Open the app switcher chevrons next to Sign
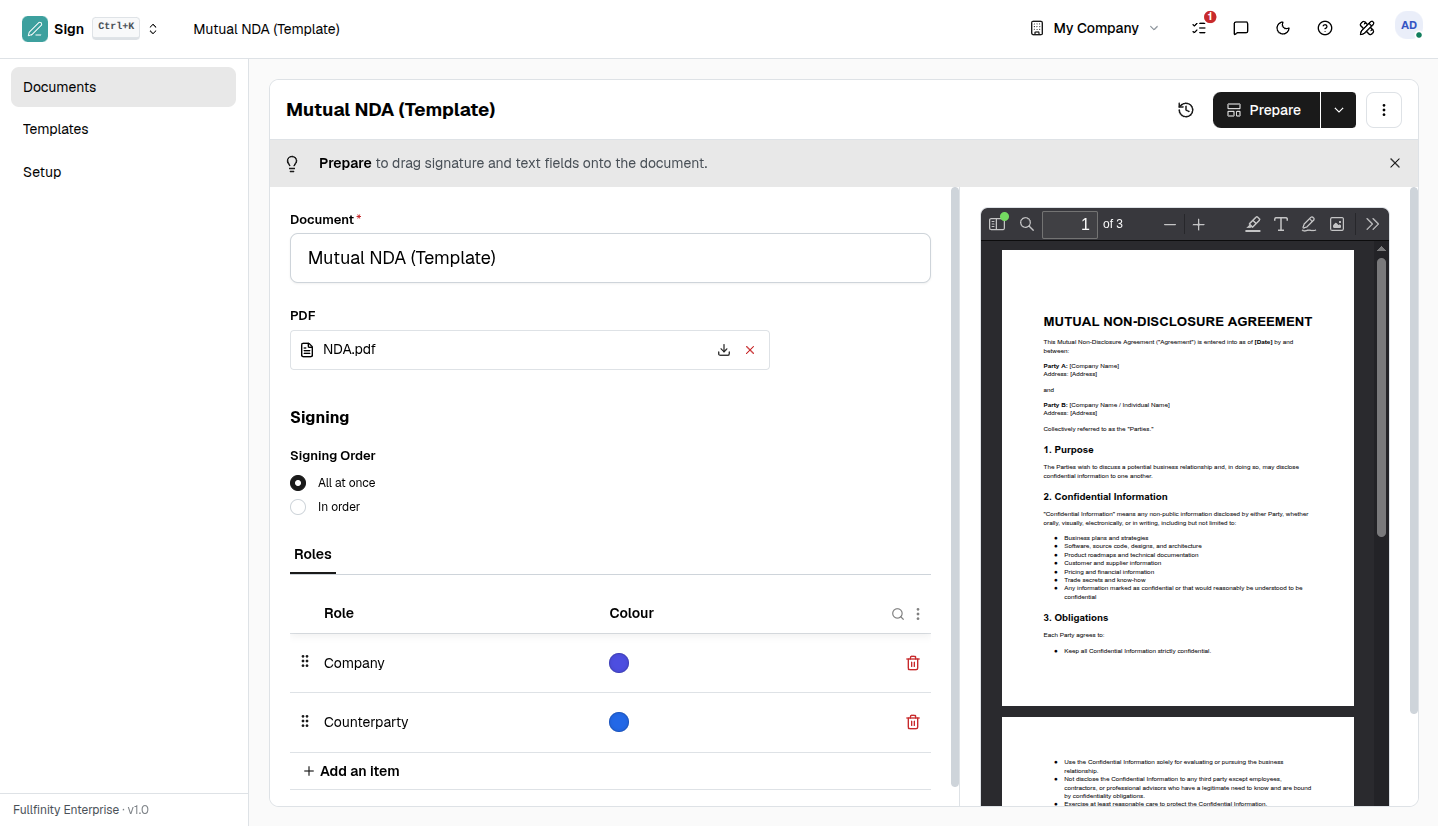The width and height of the screenshot is (1438, 826). [x=153, y=29]
